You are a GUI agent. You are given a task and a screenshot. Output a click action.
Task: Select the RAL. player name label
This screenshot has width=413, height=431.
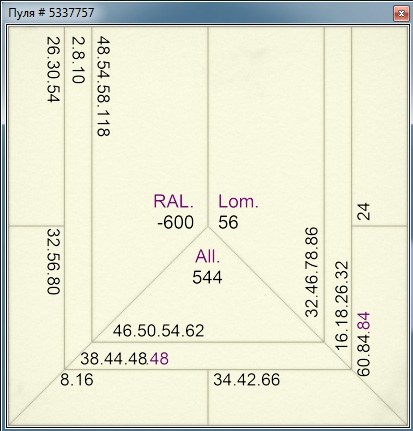pos(173,201)
